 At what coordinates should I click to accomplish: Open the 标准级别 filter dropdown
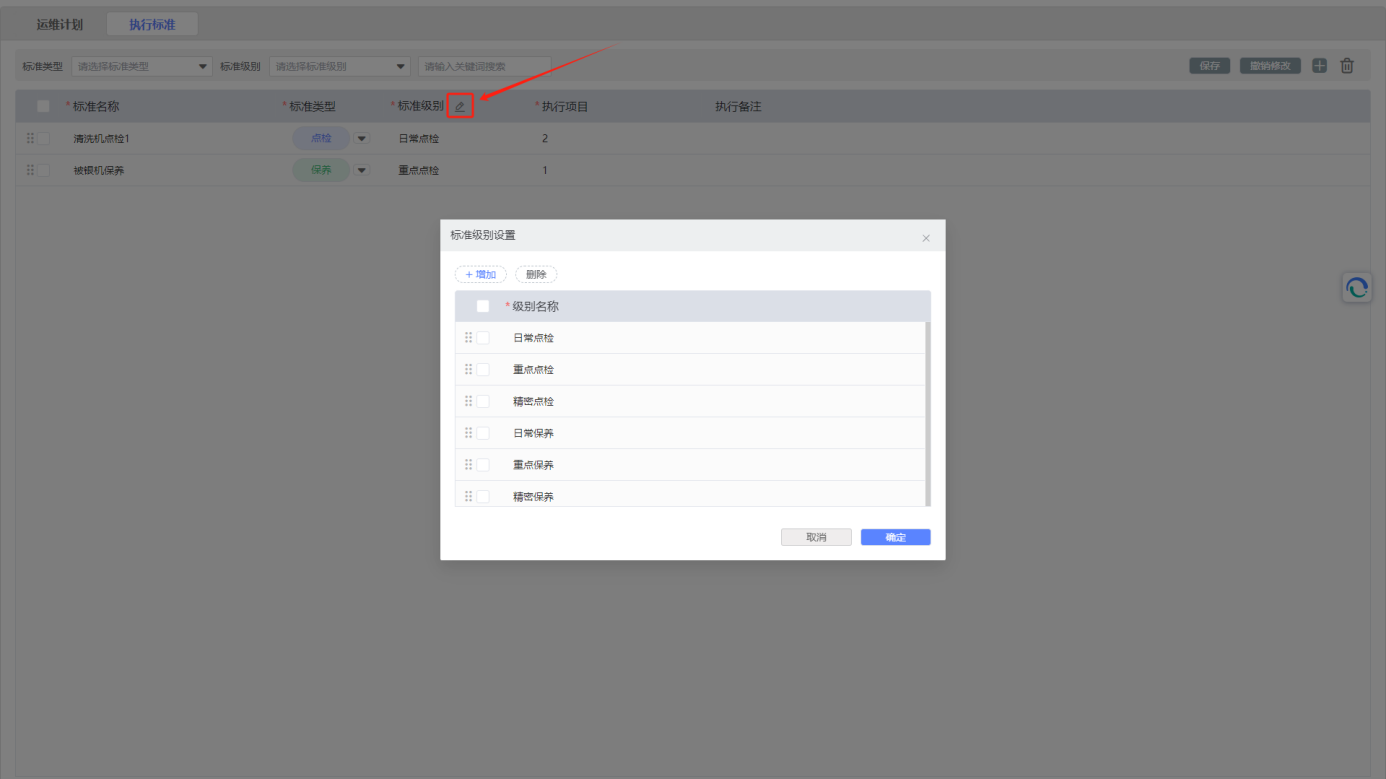tap(340, 67)
